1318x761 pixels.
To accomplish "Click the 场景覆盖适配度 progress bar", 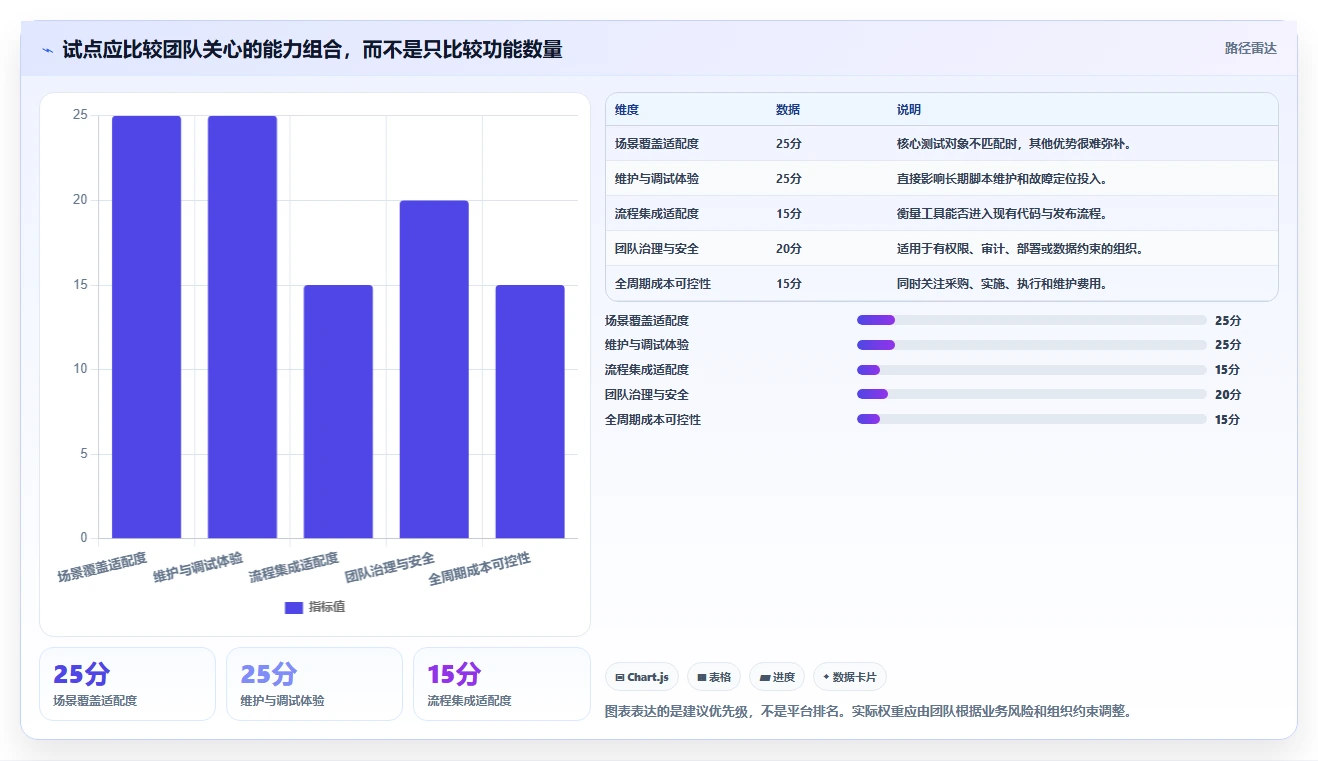I will pos(1031,320).
